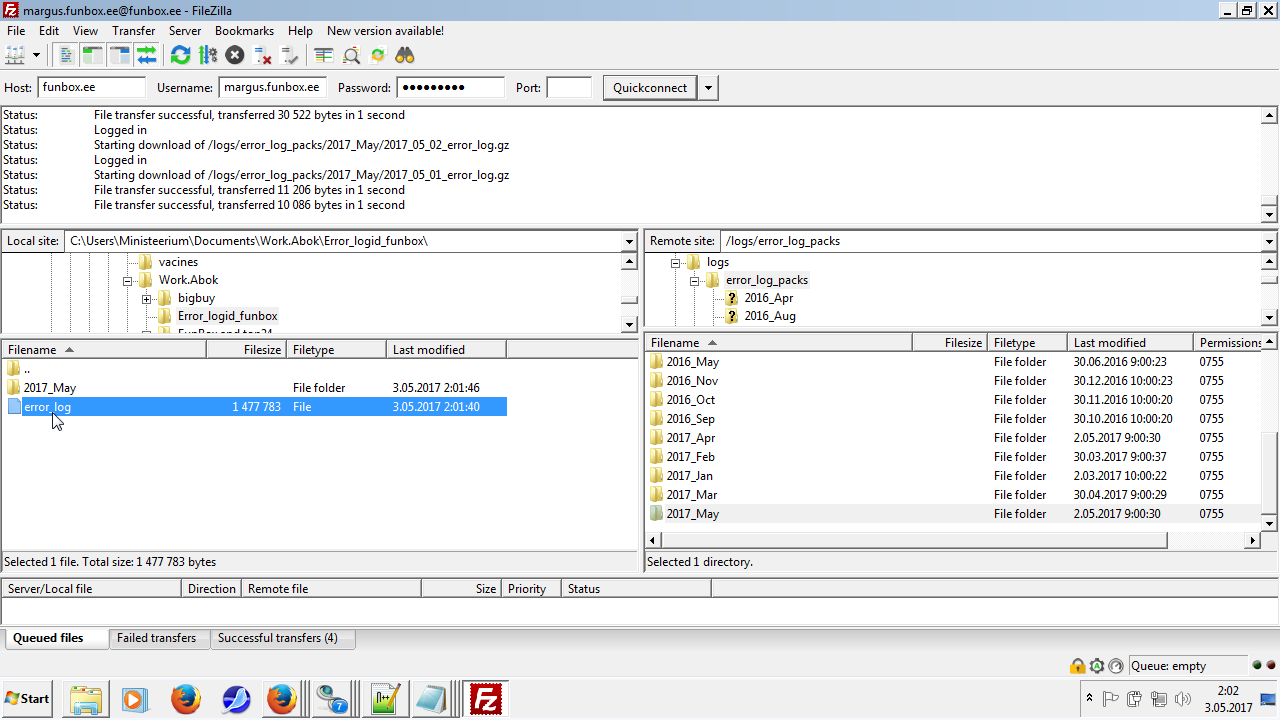The height and width of the screenshot is (720, 1280).
Task: Click the synchronized browsing icon
Action: pyautogui.click(x=378, y=55)
